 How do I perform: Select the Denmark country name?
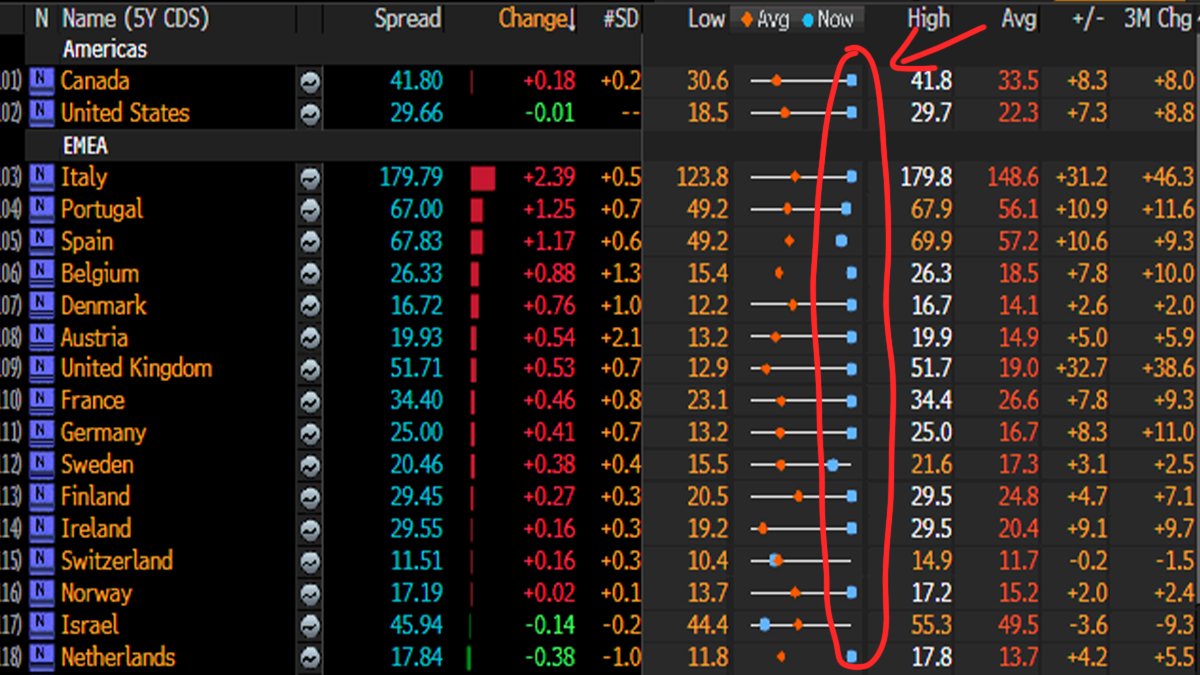[x=103, y=305]
